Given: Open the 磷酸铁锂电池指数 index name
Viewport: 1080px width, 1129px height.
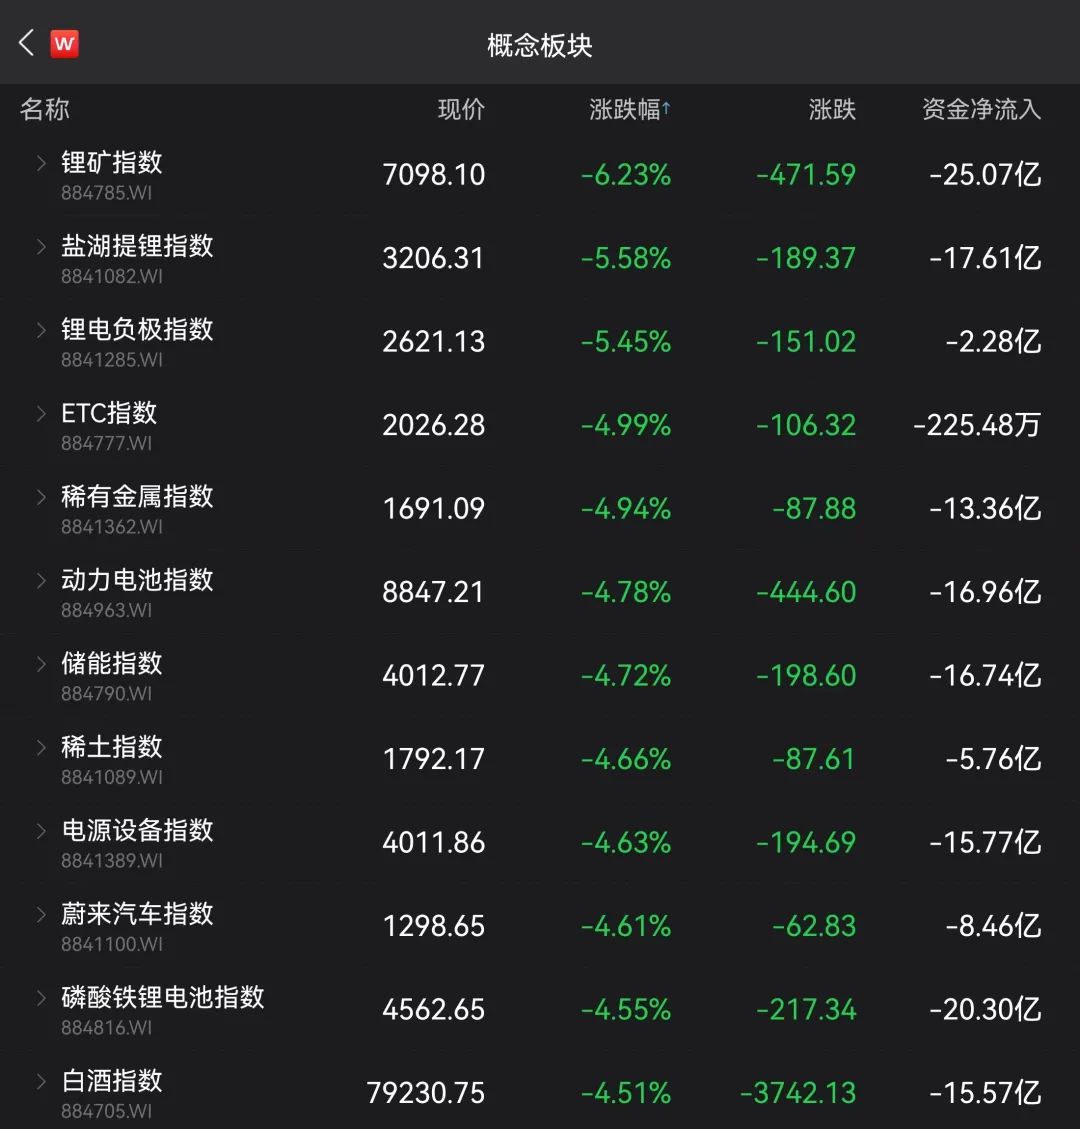Looking at the screenshot, I should pos(163,998).
